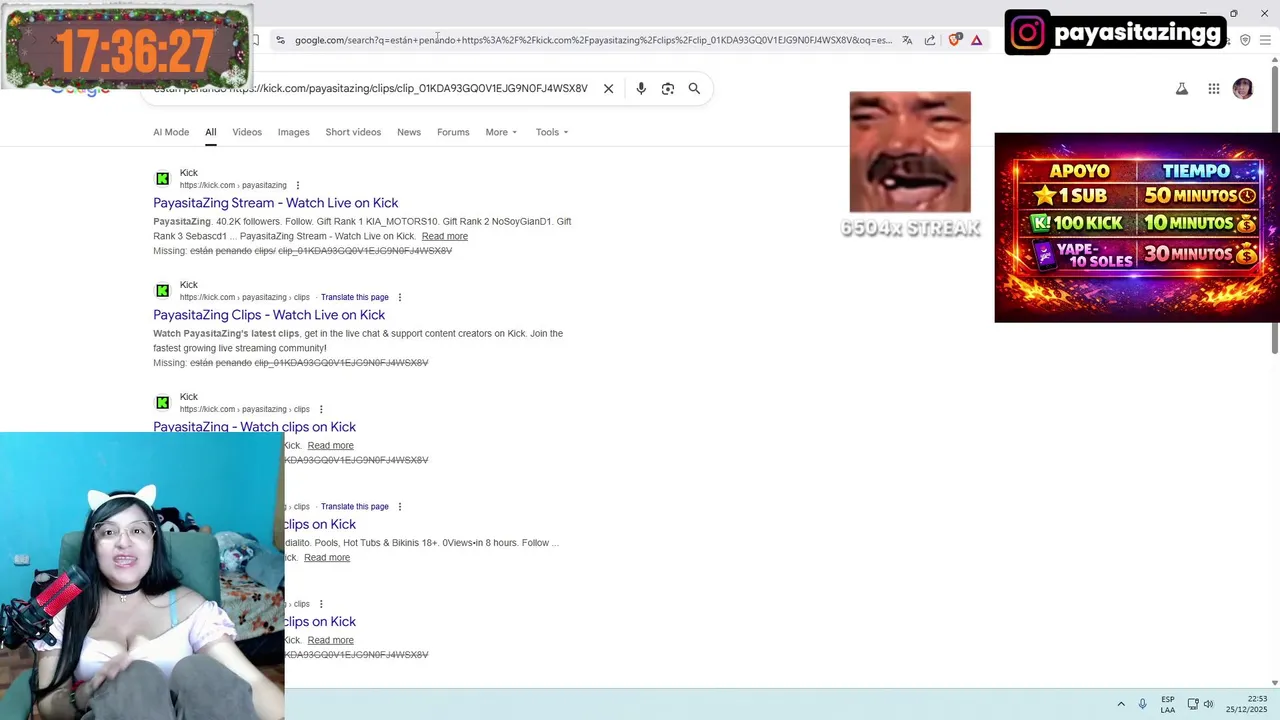This screenshot has width=1280, height=720.
Task: Open three-dot menu of Hot Tubs & Bikinis result
Action: (x=400, y=506)
